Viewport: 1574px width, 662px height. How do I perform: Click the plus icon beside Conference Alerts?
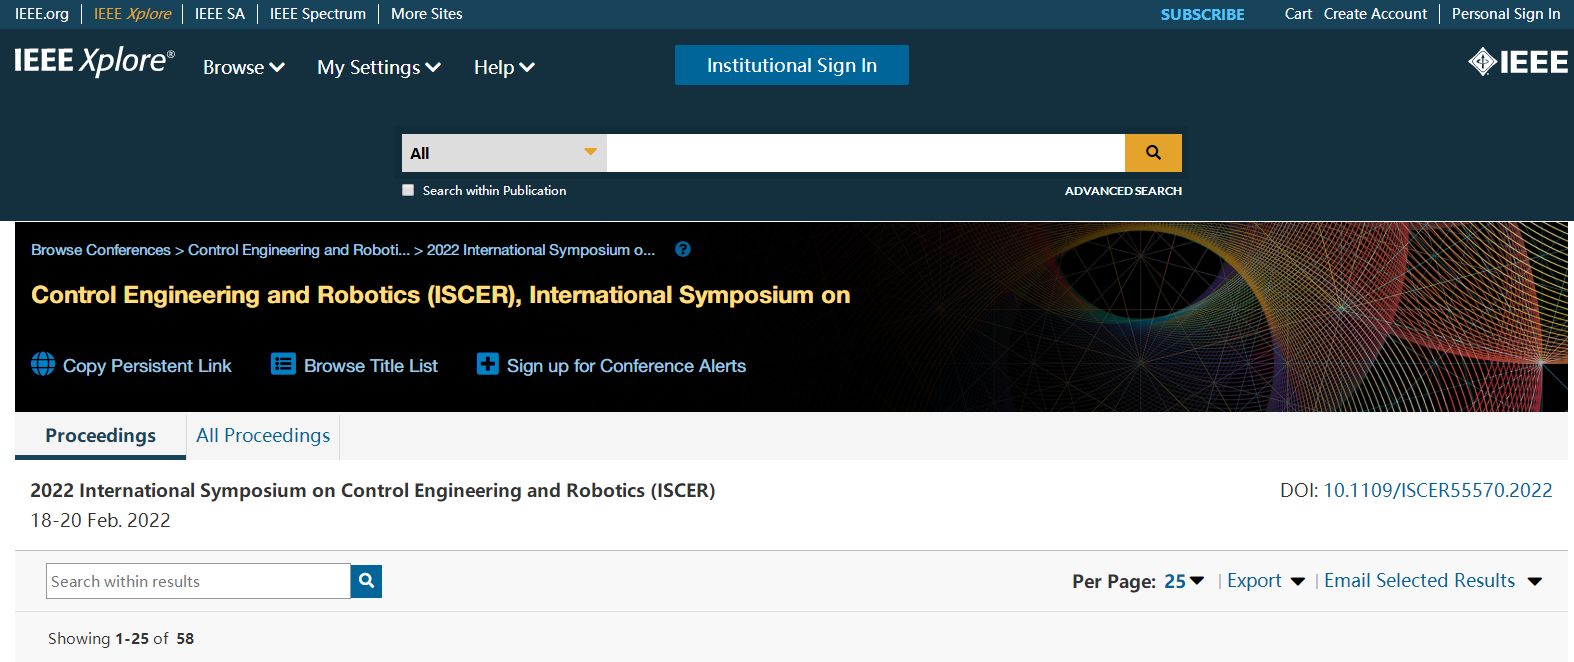coord(487,364)
